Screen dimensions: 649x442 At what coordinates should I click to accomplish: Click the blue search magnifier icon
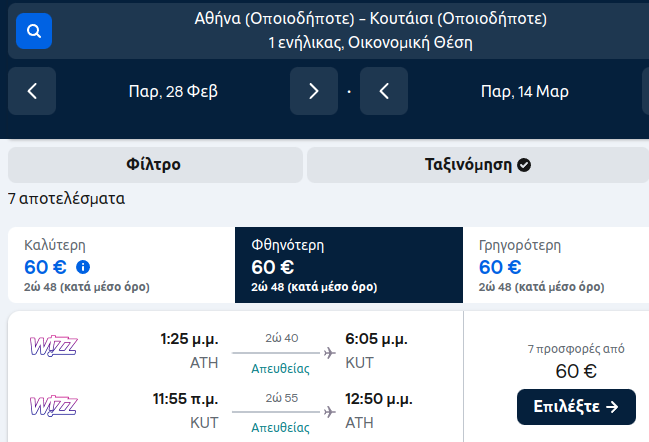[x=34, y=31]
